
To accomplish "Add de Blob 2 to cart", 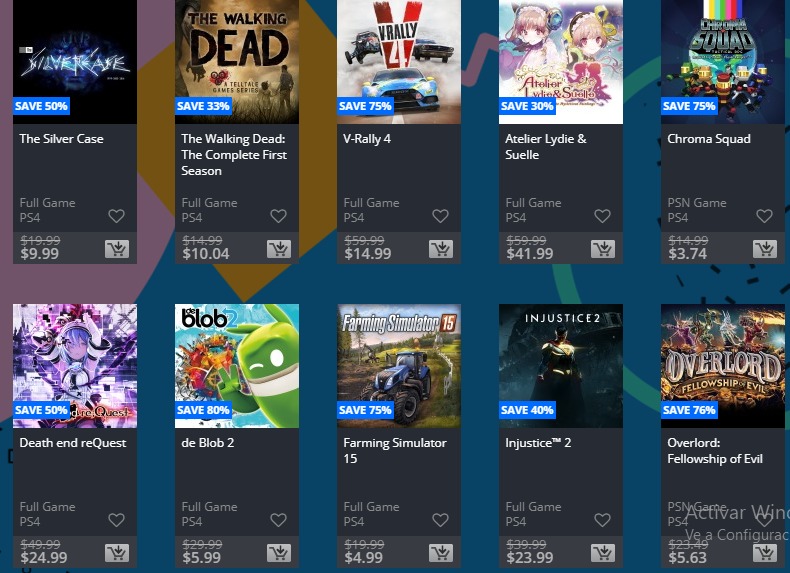I will [x=279, y=553].
